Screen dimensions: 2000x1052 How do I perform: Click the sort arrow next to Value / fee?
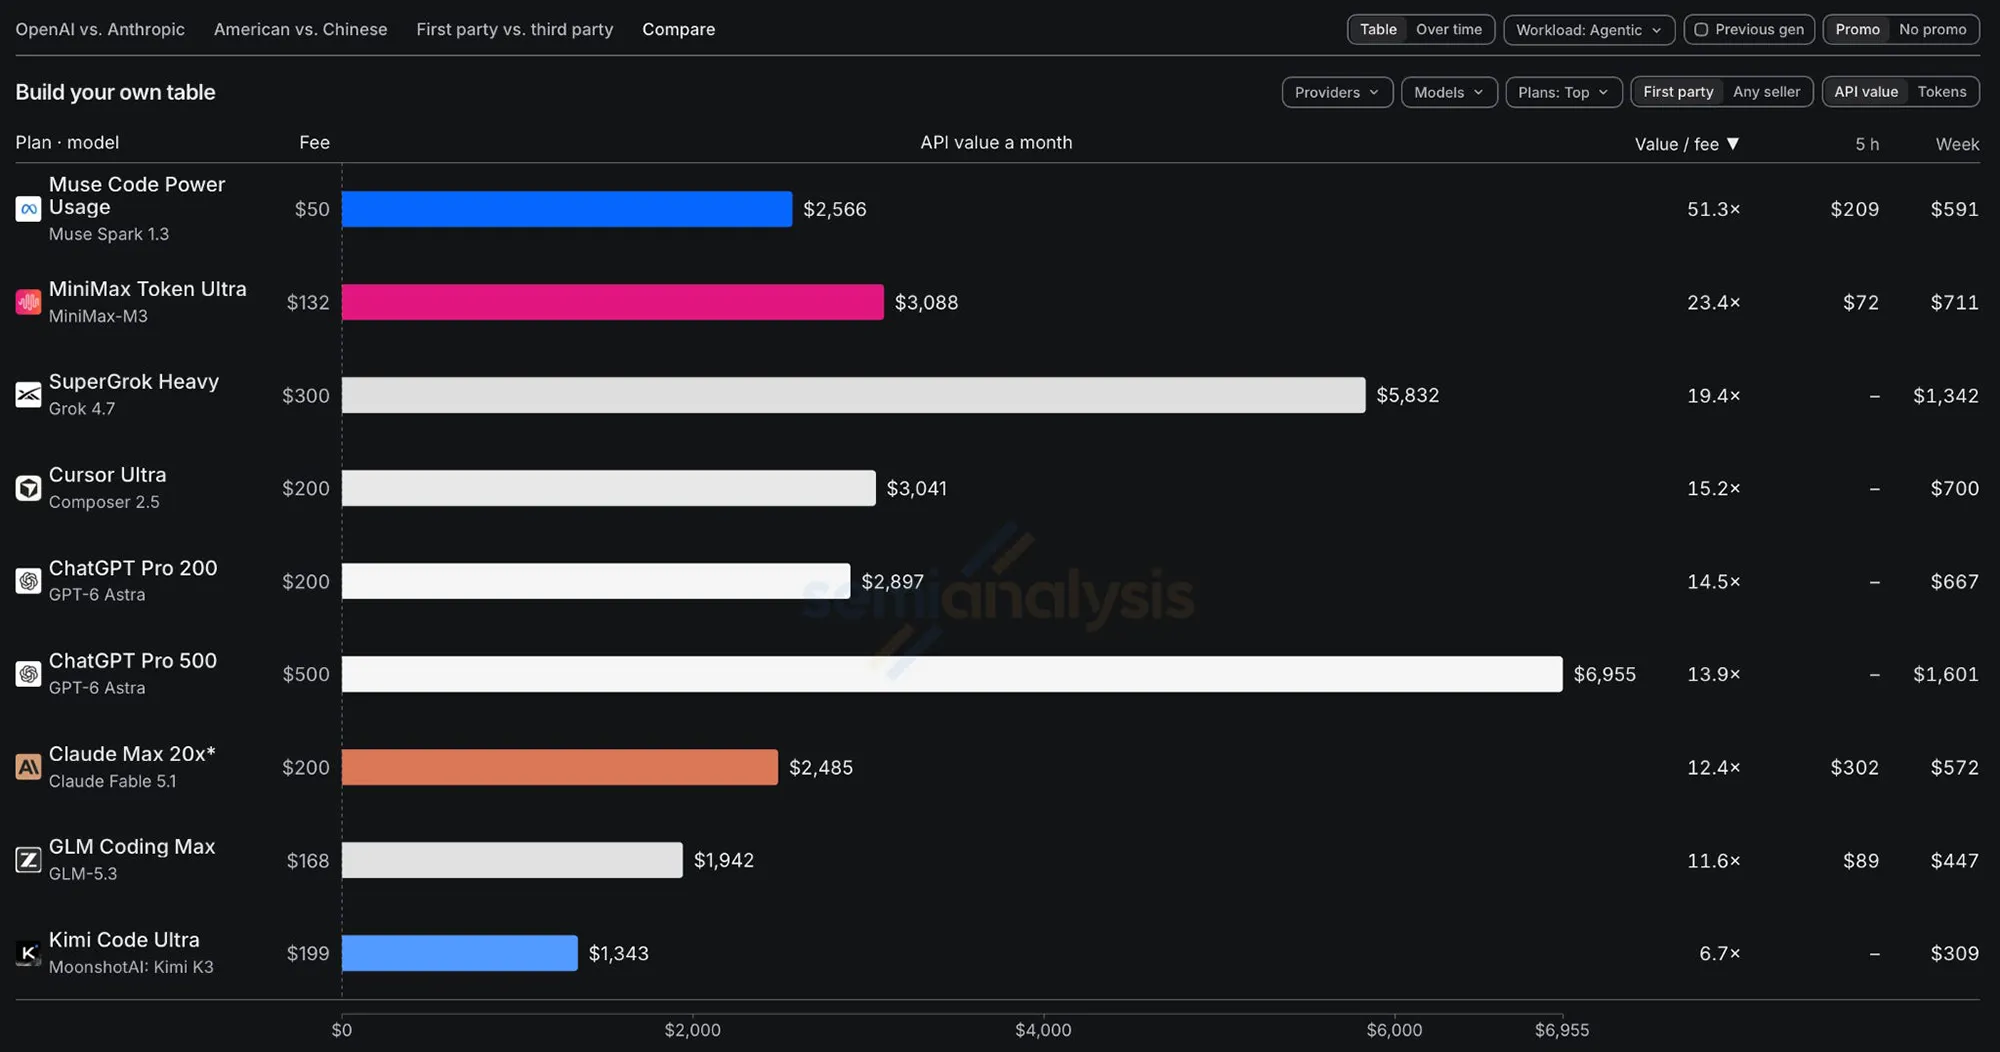tap(1733, 144)
